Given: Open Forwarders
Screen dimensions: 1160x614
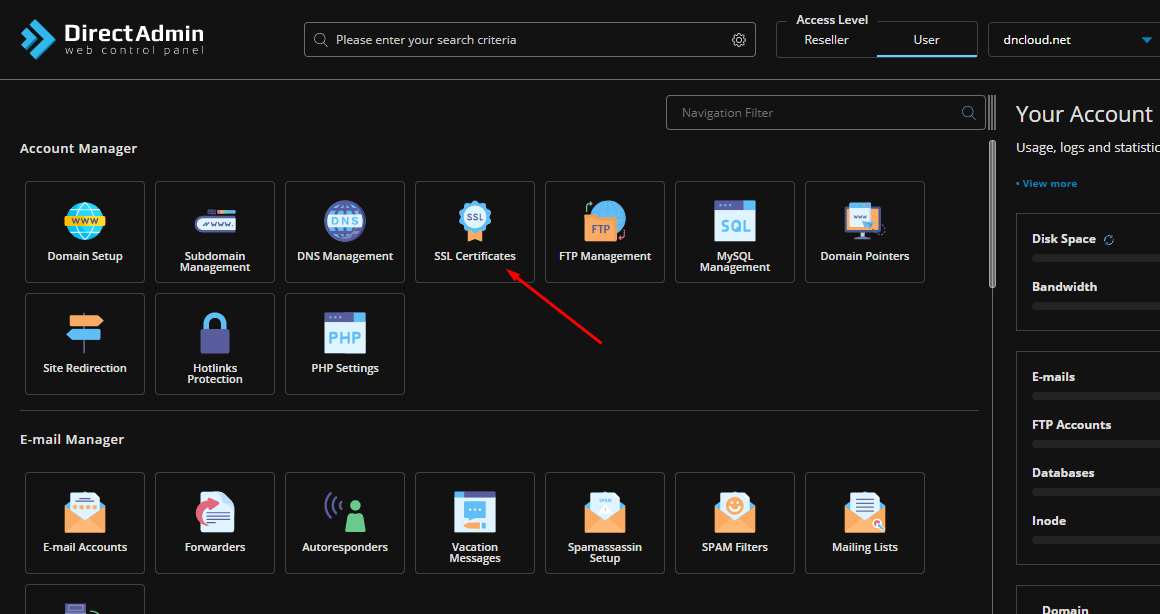Looking at the screenshot, I should click(215, 523).
